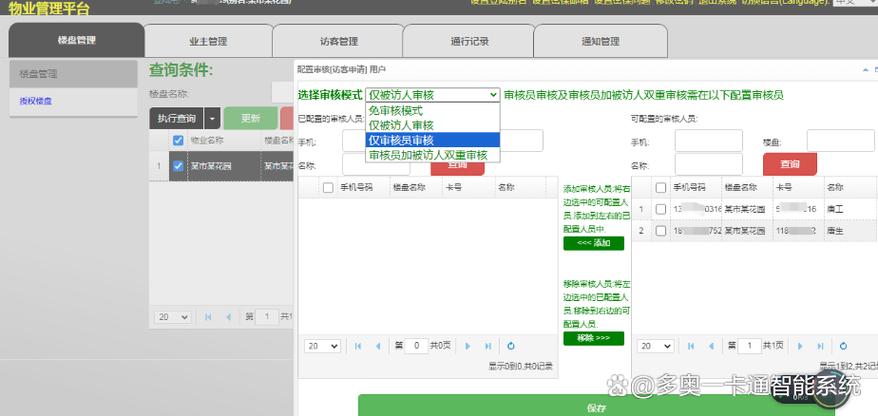The width and height of the screenshot is (878, 416).
Task: Focus 手机 field for available reviewers
Action: 708,141
